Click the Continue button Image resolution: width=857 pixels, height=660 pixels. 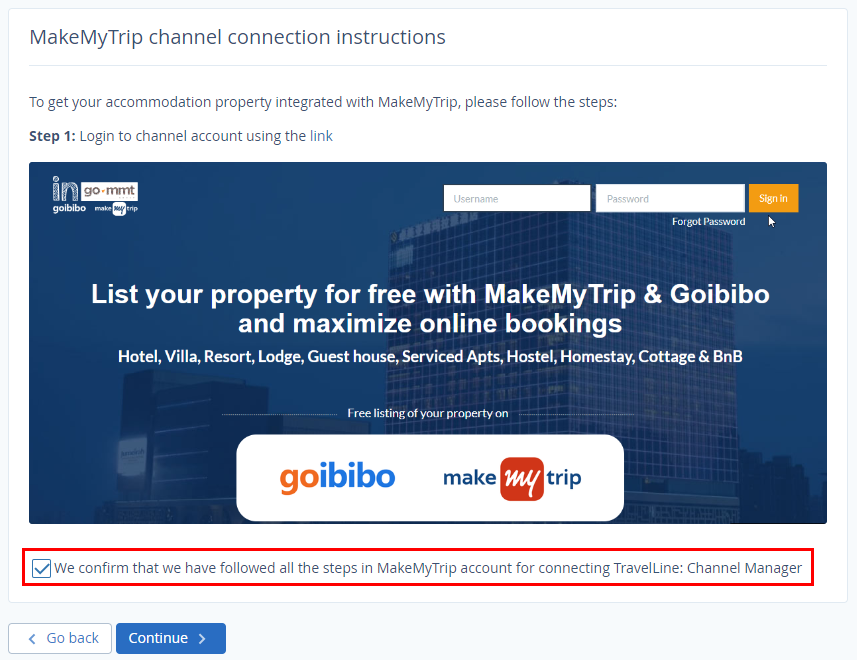click(x=171, y=638)
